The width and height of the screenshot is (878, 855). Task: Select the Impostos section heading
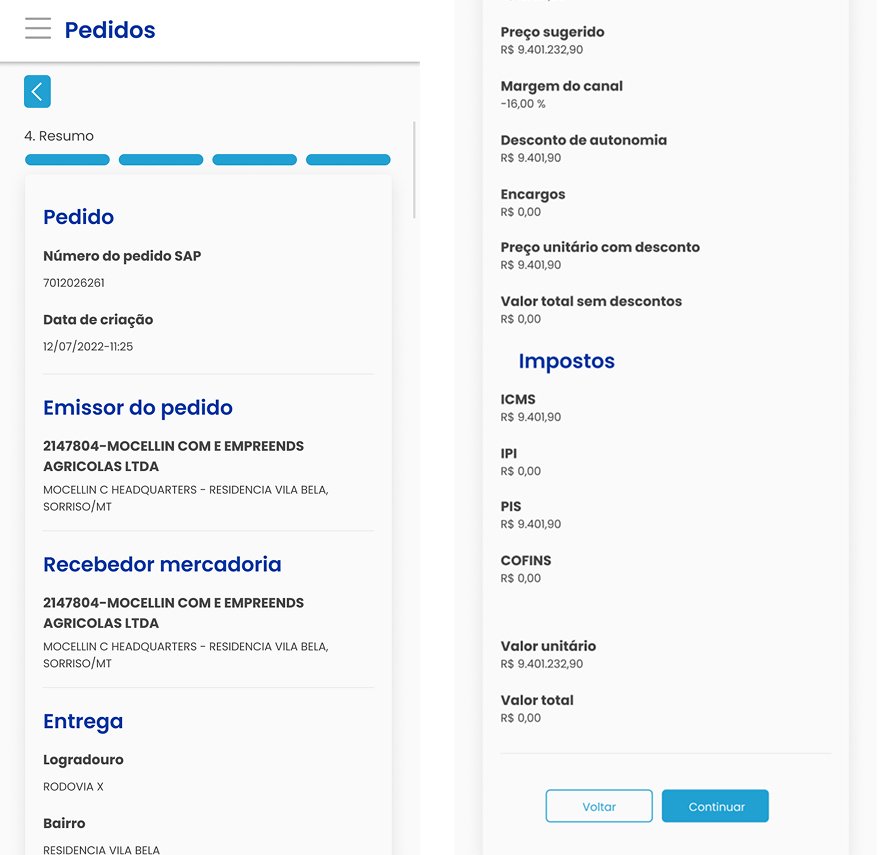567,361
